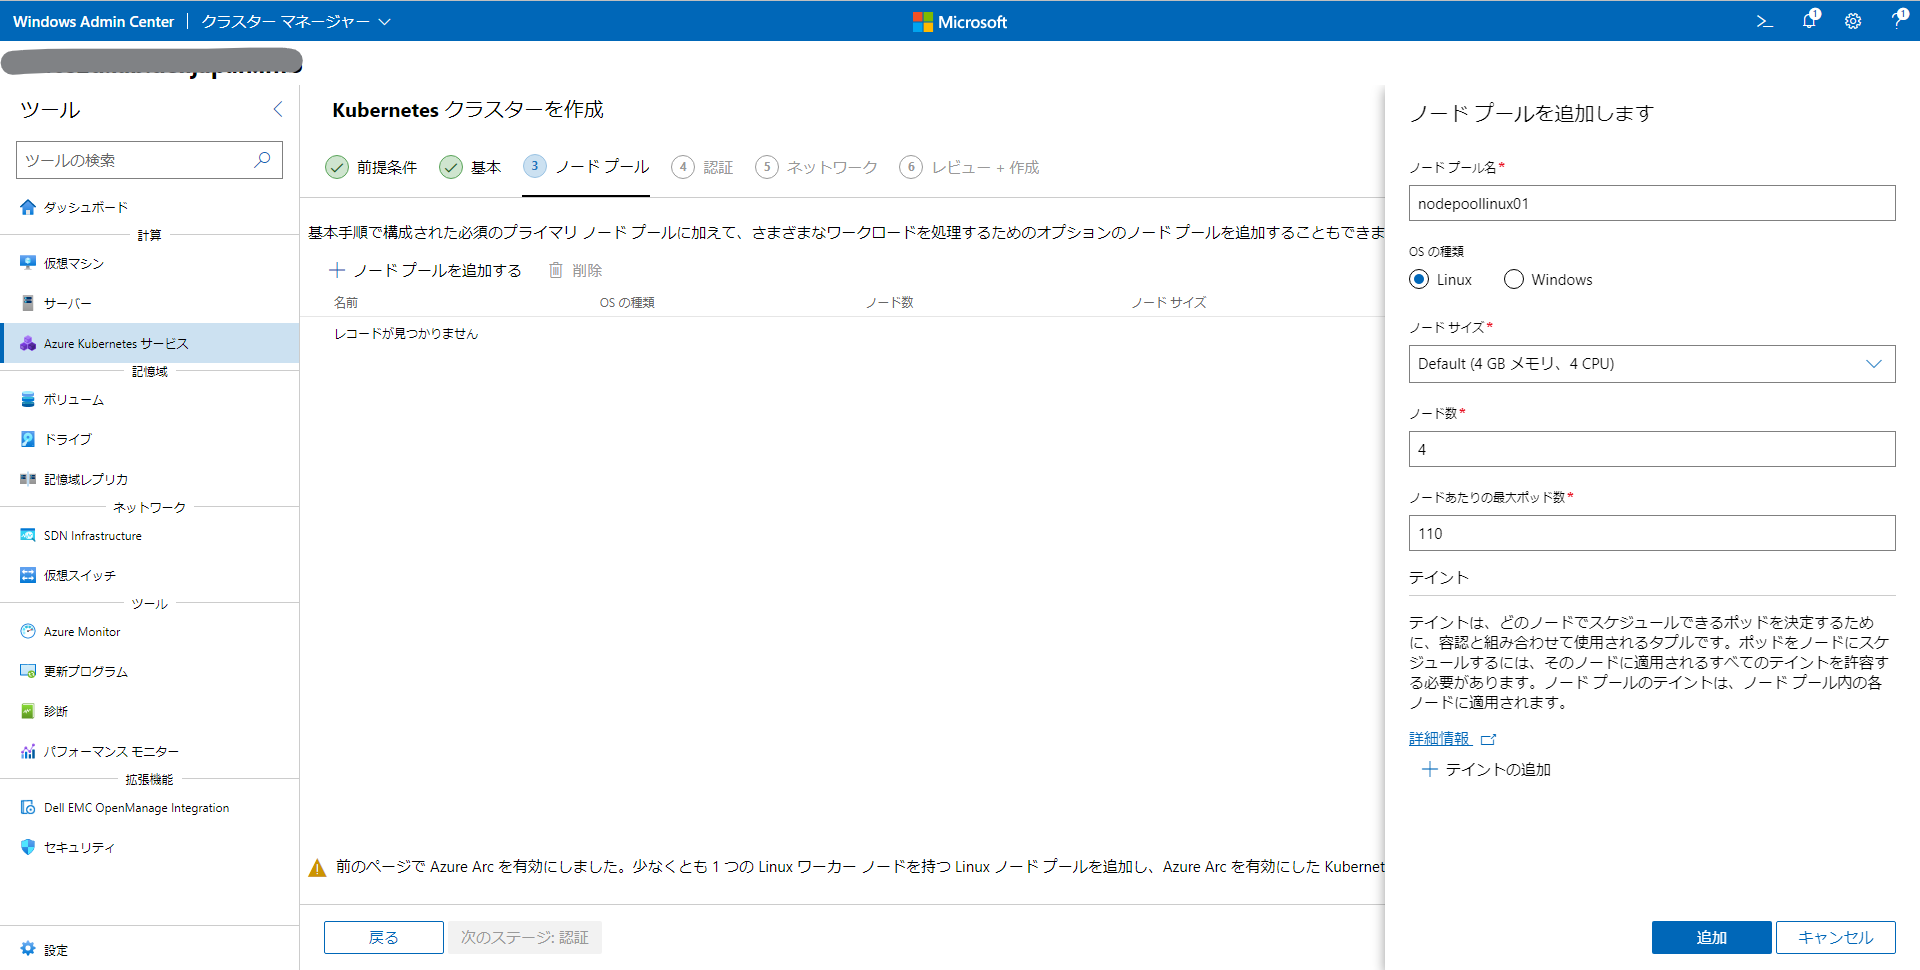Click the ドライブ icon

28,439
